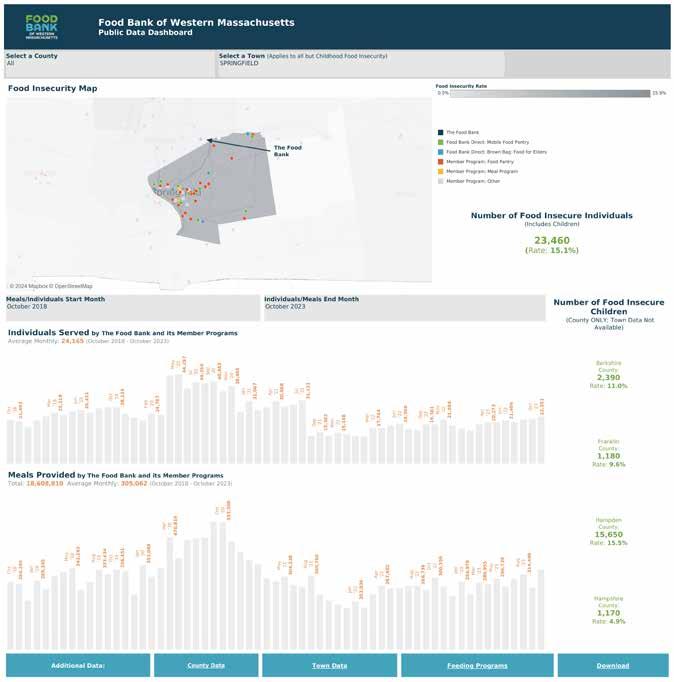Select the first bar in Individuals Served chart

(x=10, y=441)
